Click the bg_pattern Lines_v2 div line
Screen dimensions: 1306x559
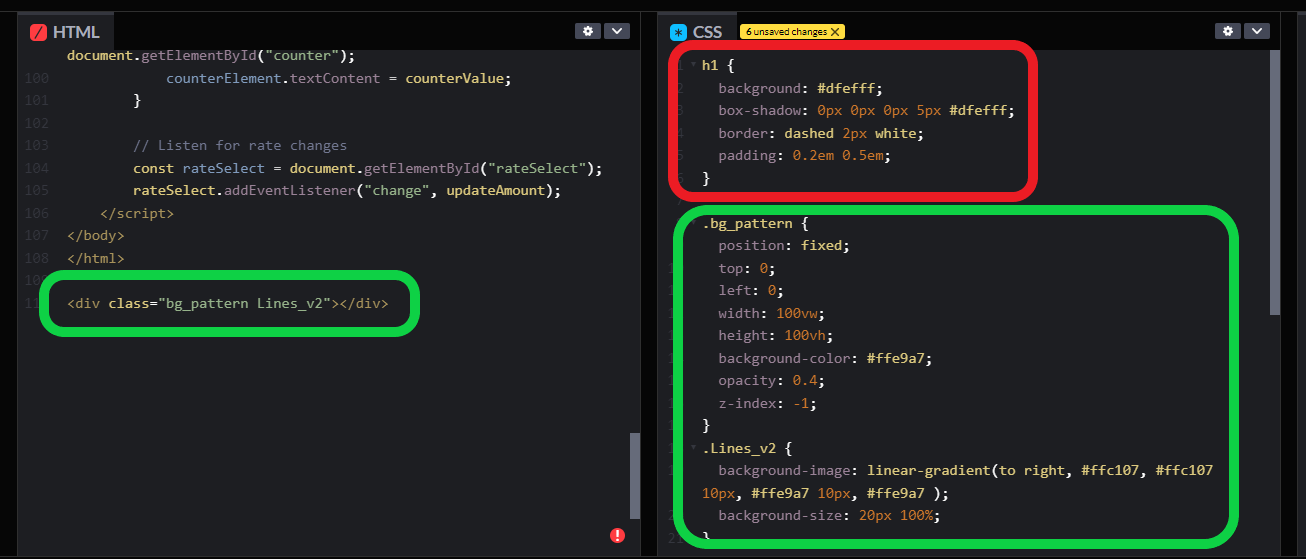pyautogui.click(x=227, y=303)
